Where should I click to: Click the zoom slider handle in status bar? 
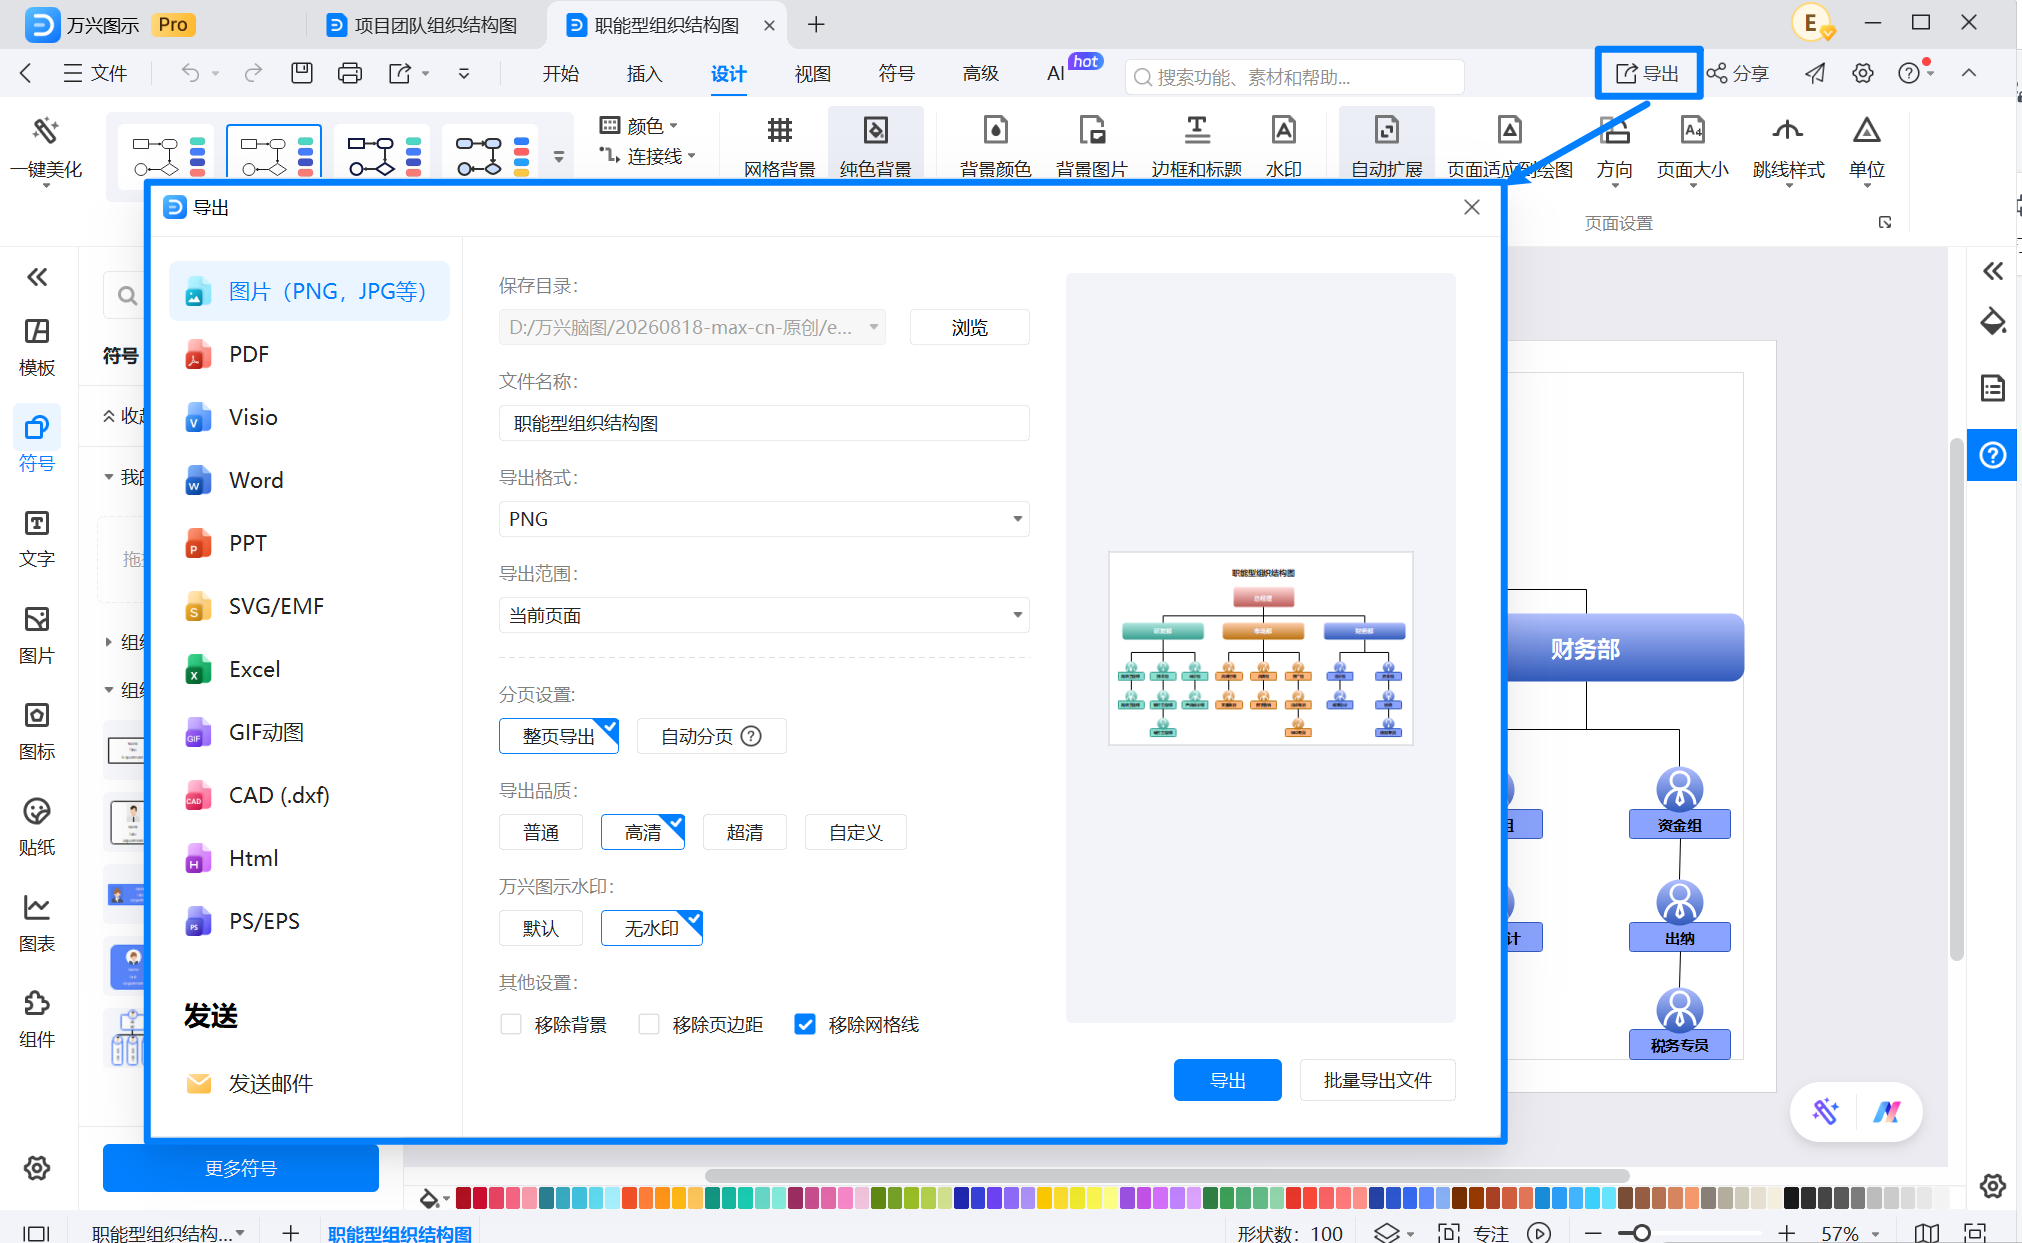pyautogui.click(x=1641, y=1233)
